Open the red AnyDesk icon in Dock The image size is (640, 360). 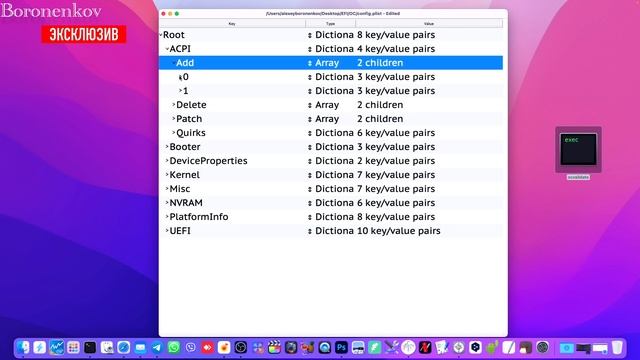click(x=207, y=347)
